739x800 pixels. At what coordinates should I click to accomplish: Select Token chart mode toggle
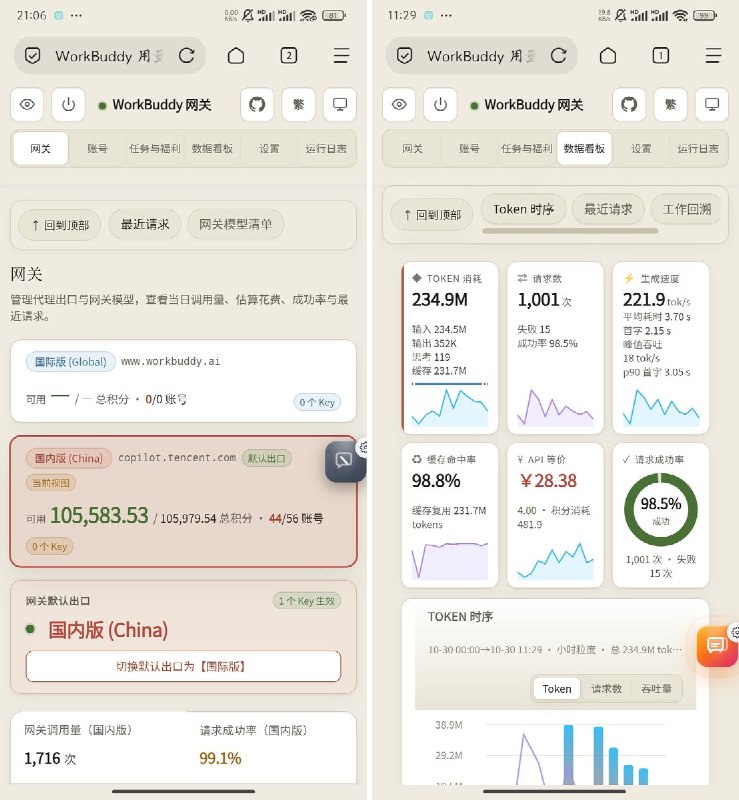pyautogui.click(x=557, y=689)
